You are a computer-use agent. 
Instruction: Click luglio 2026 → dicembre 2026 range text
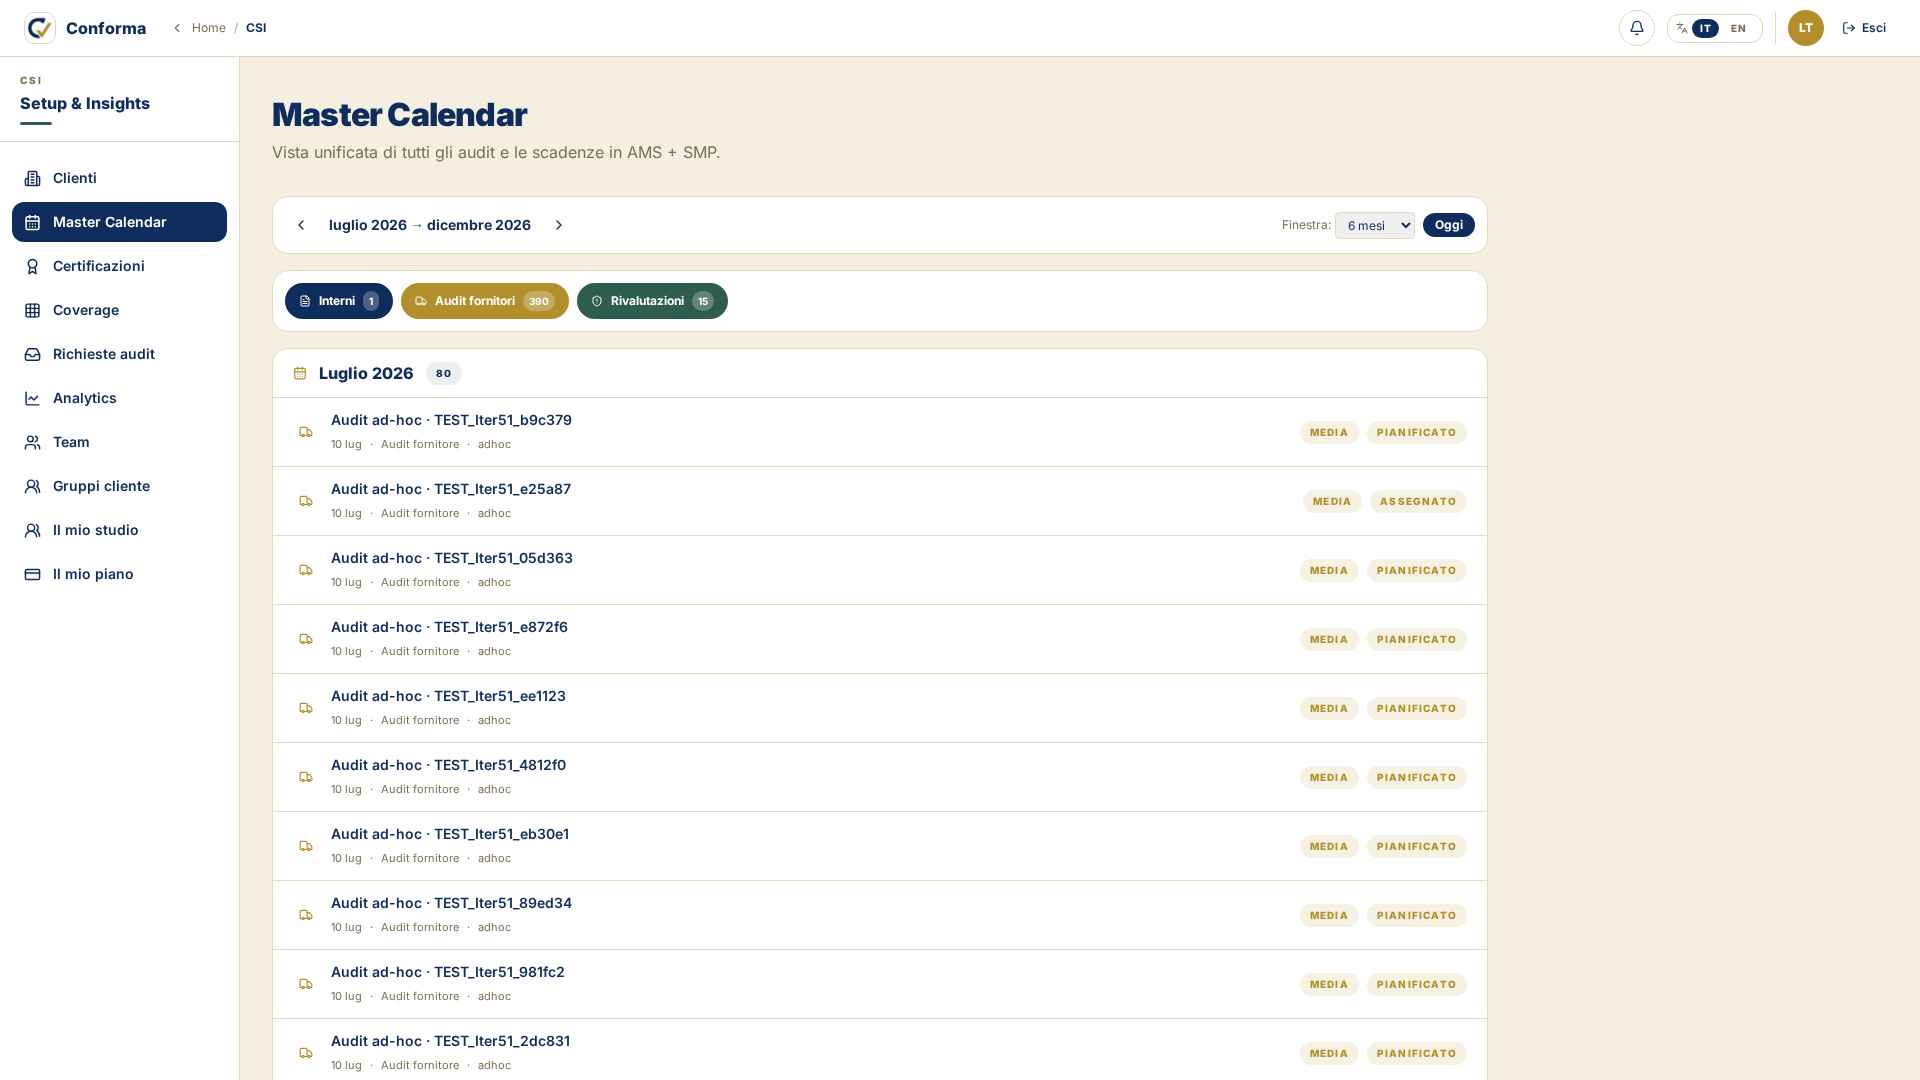point(430,225)
